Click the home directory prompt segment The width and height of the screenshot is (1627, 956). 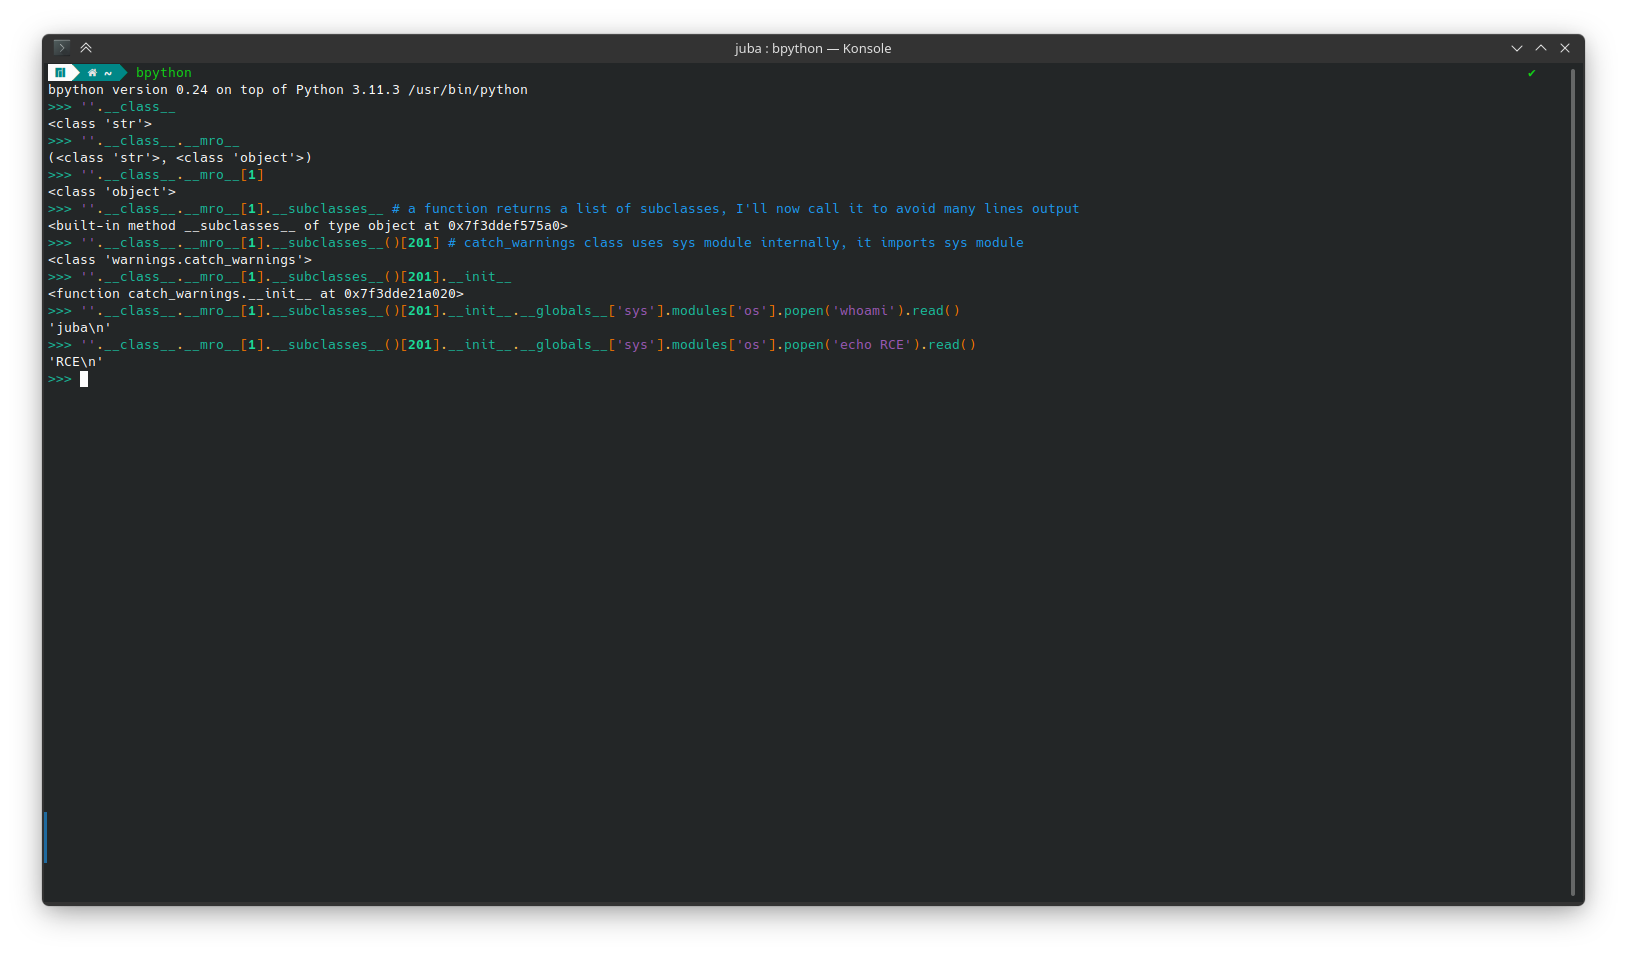(x=100, y=73)
